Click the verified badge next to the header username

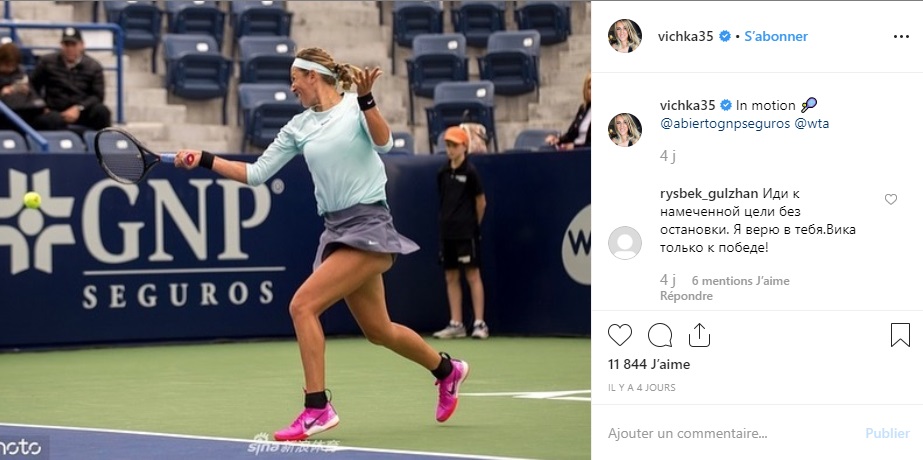tap(725, 37)
